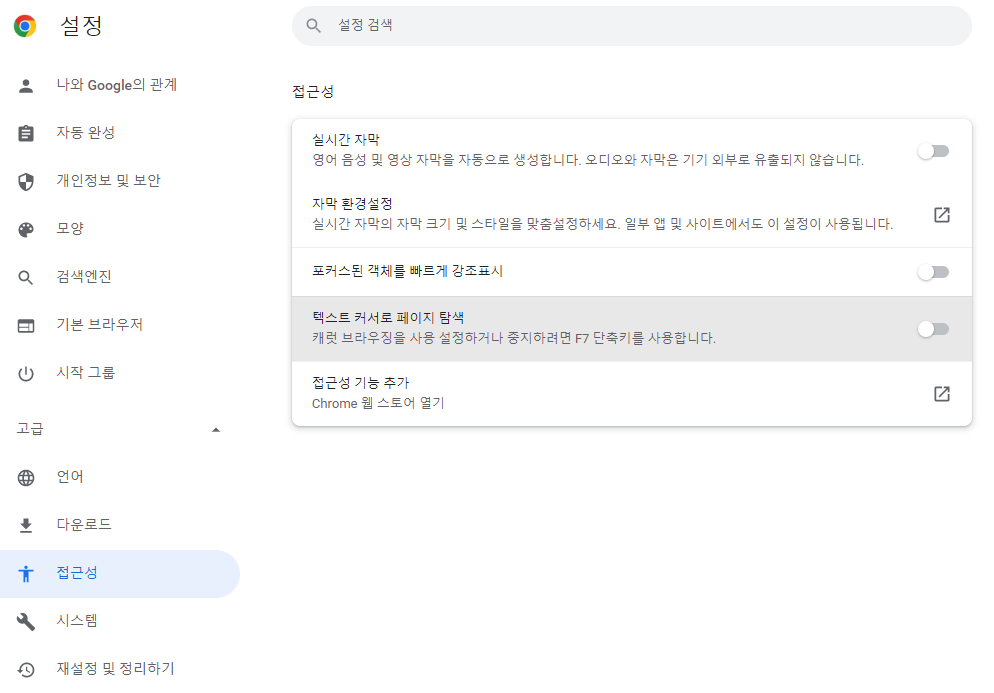This screenshot has width=994, height=693.
Task: Click the 자막 환경설정 row title
Action: click(x=352, y=204)
